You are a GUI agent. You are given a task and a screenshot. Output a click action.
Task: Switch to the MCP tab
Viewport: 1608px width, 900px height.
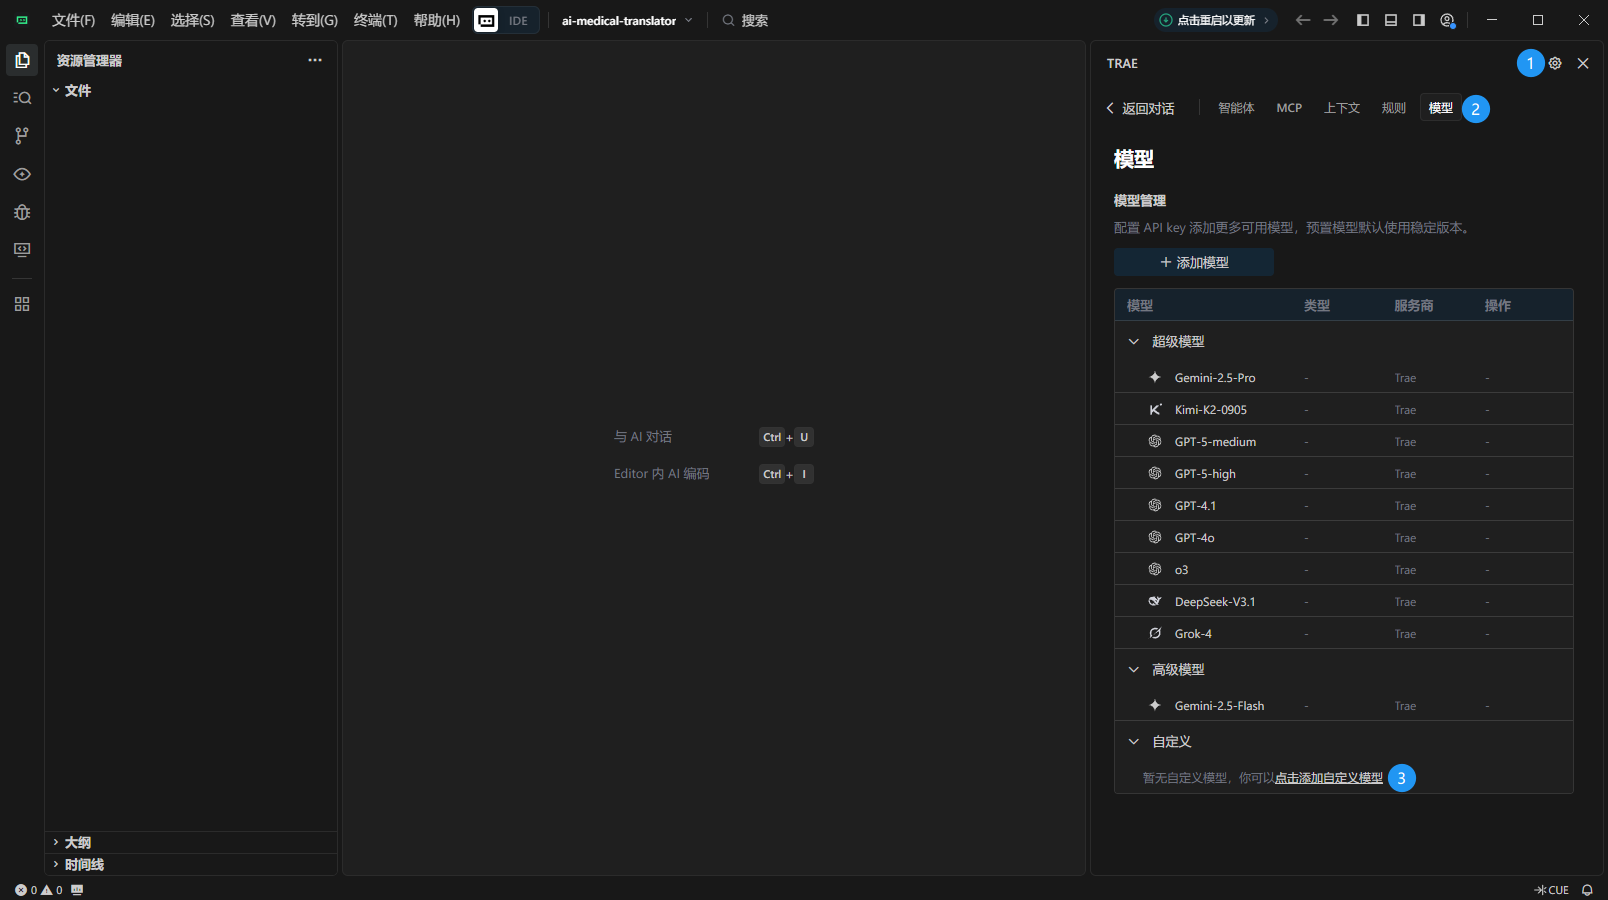[x=1289, y=108]
